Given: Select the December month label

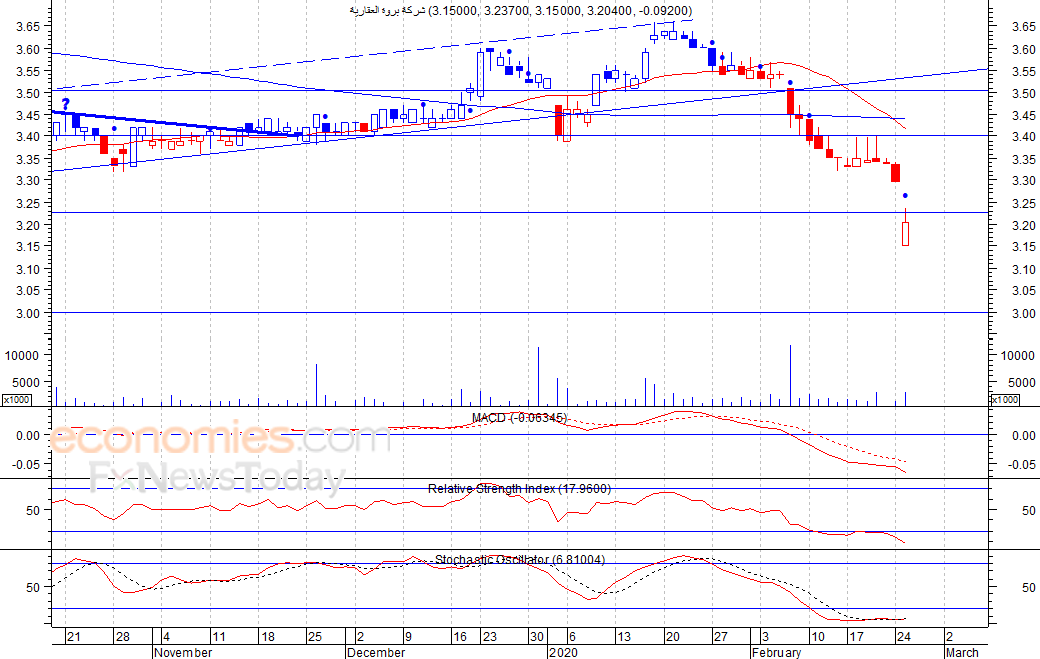Looking at the screenshot, I should pos(376,652).
